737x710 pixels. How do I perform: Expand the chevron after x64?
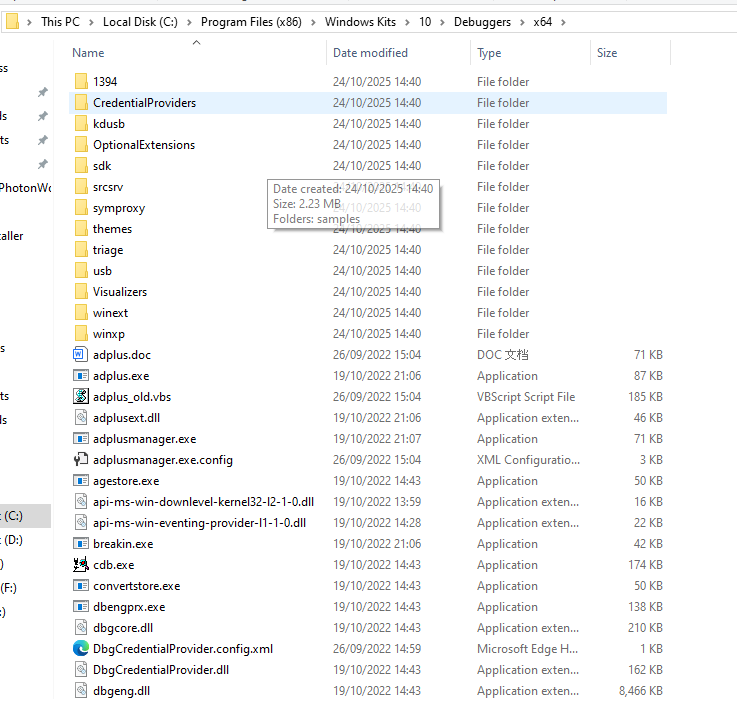tap(563, 22)
